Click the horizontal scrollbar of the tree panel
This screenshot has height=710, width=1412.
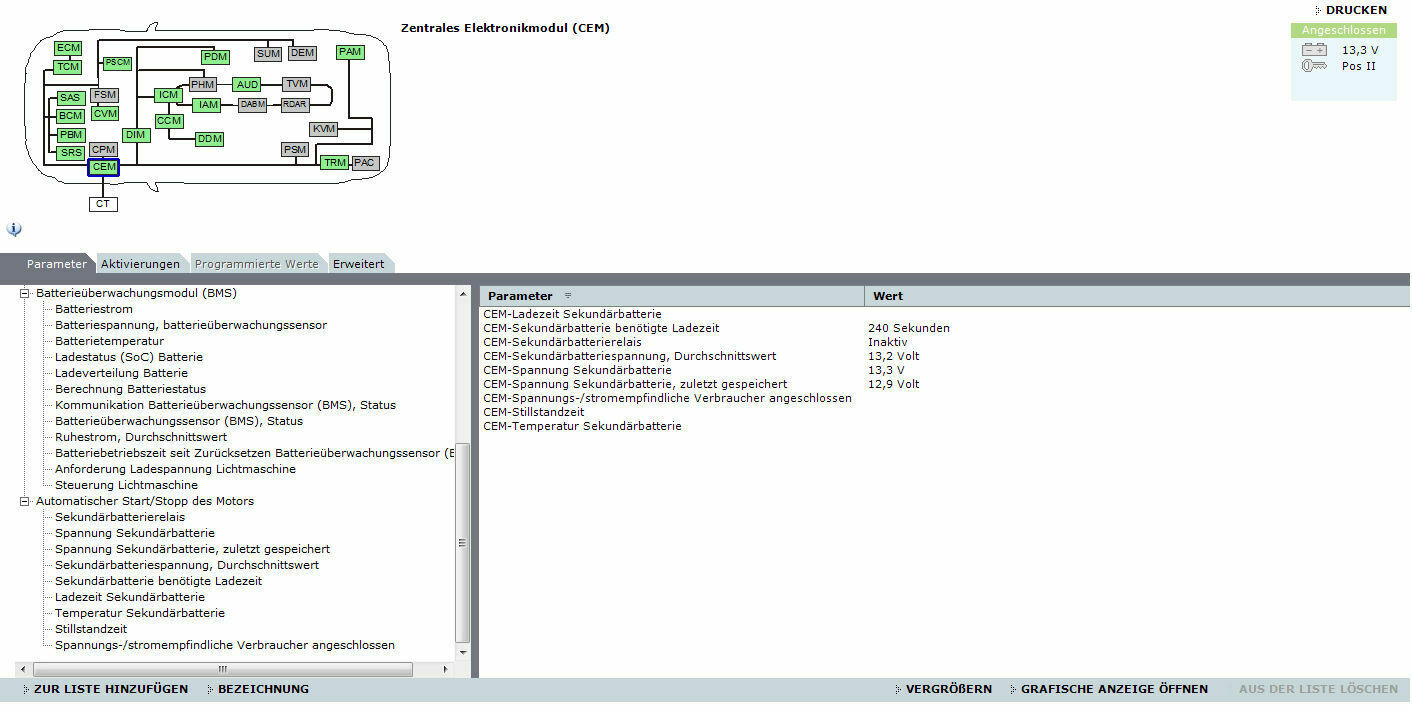tap(222, 669)
